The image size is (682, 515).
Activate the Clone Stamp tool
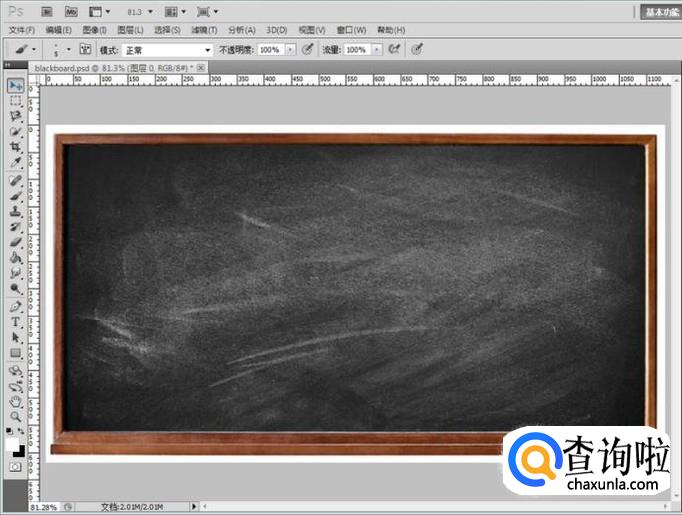click(16, 212)
